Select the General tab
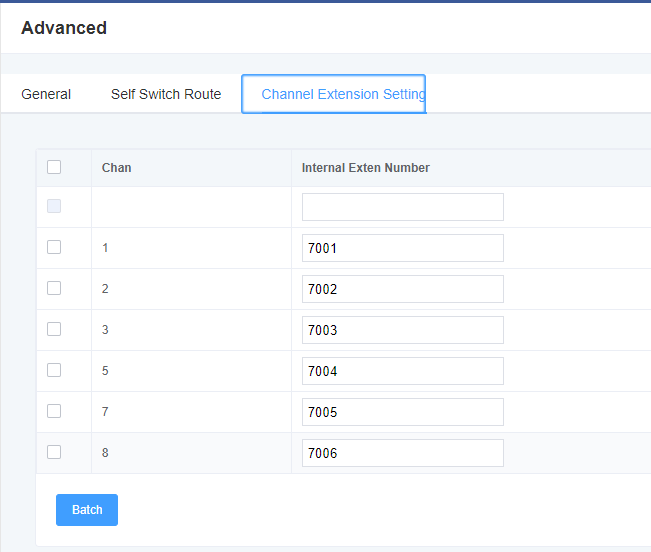Image resolution: width=651 pixels, height=552 pixels. pos(46,94)
